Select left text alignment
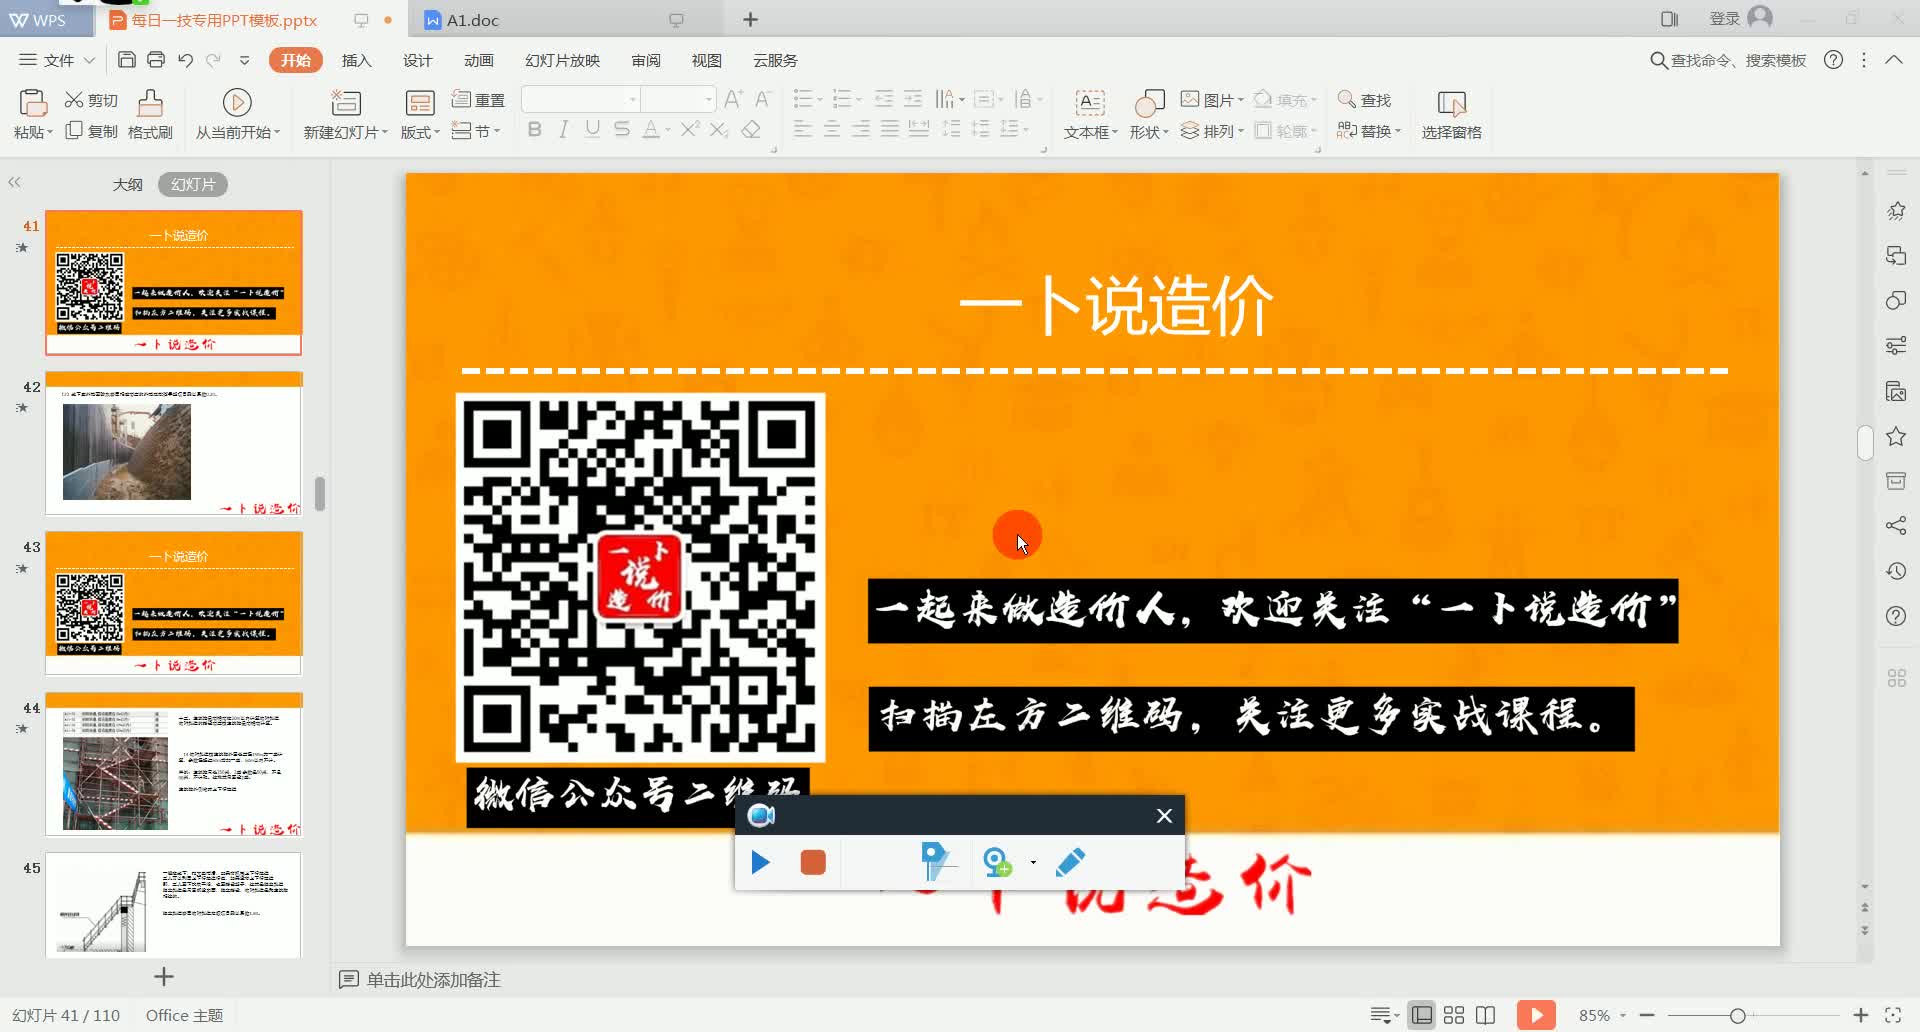The height and width of the screenshot is (1032, 1920). (802, 129)
